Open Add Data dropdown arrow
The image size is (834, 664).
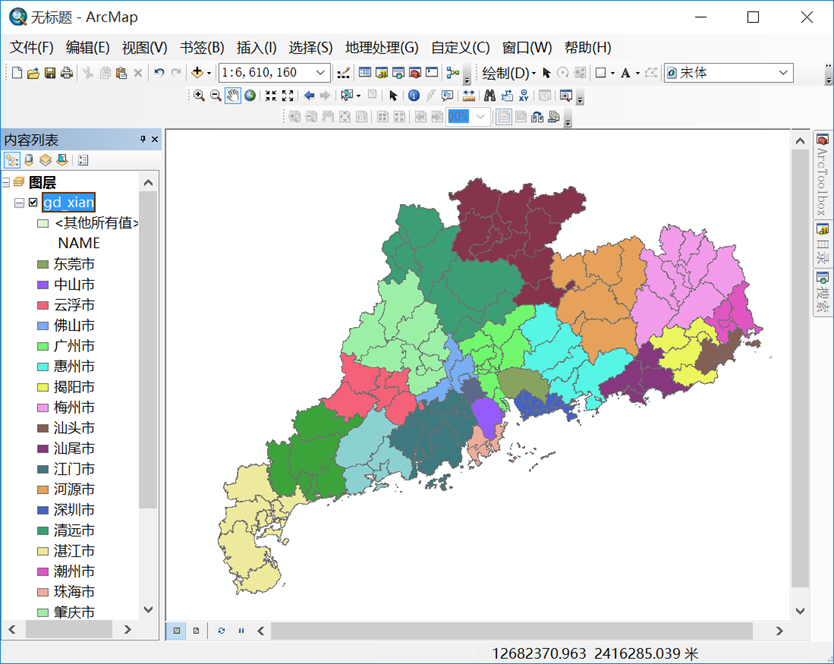(209, 73)
